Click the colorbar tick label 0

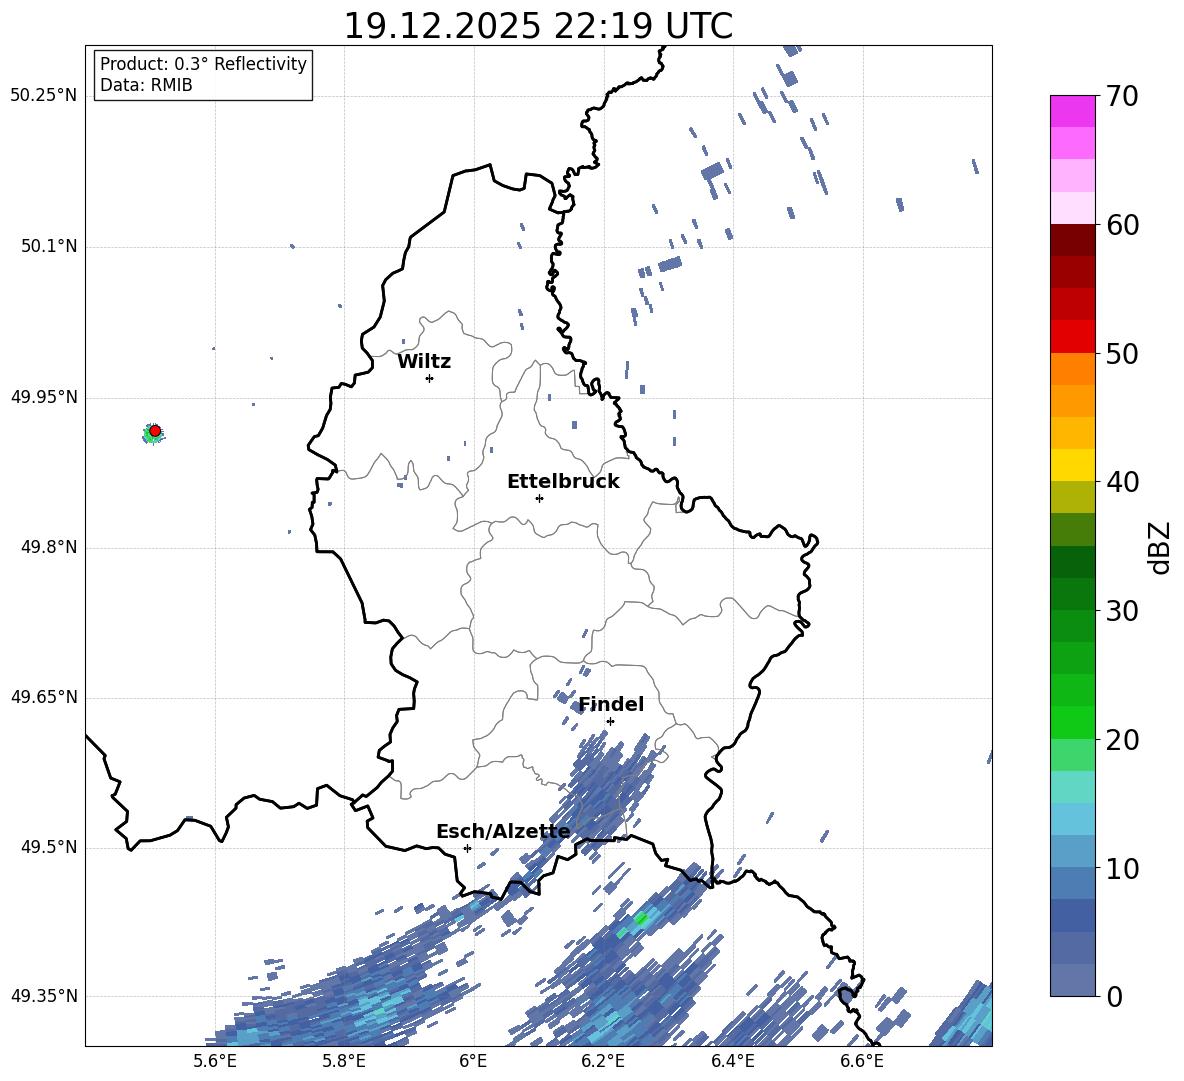(1114, 996)
